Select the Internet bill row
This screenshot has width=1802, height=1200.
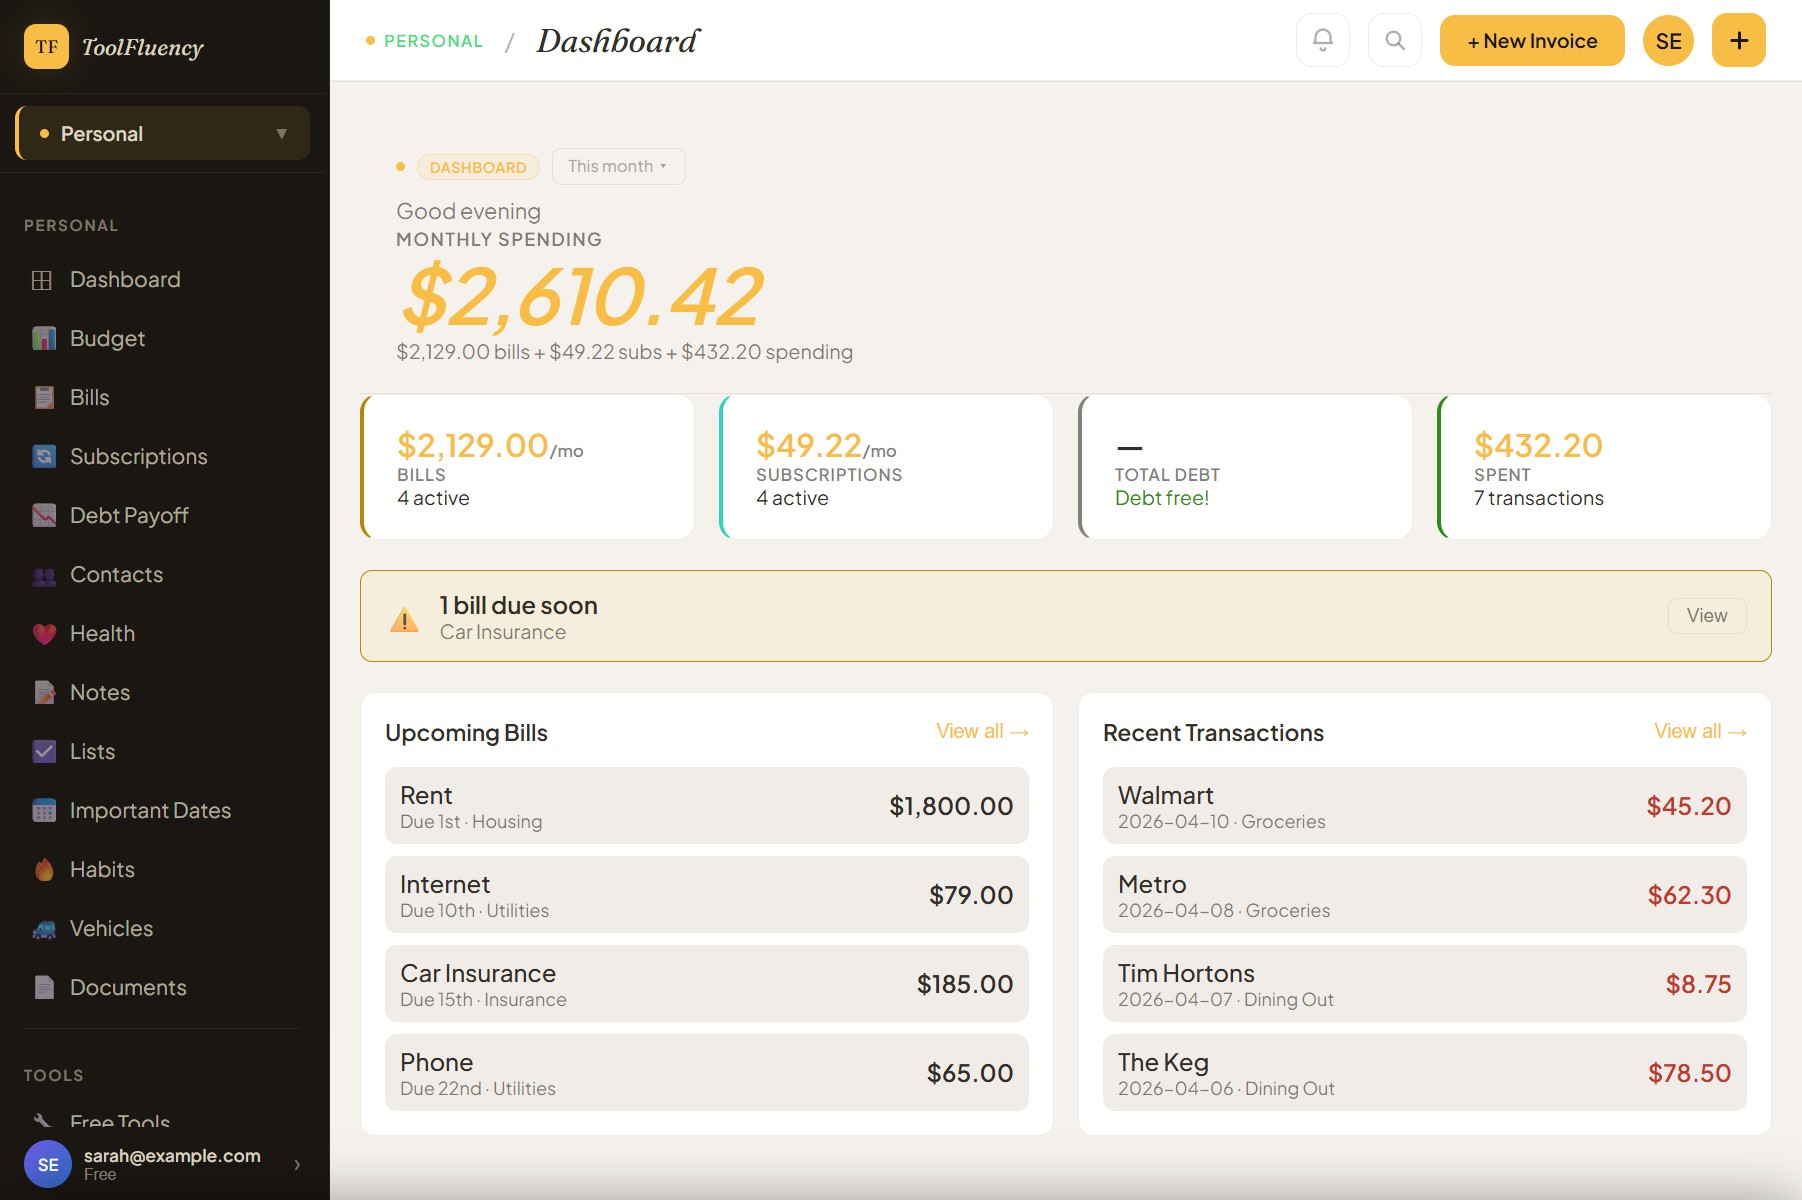point(707,895)
